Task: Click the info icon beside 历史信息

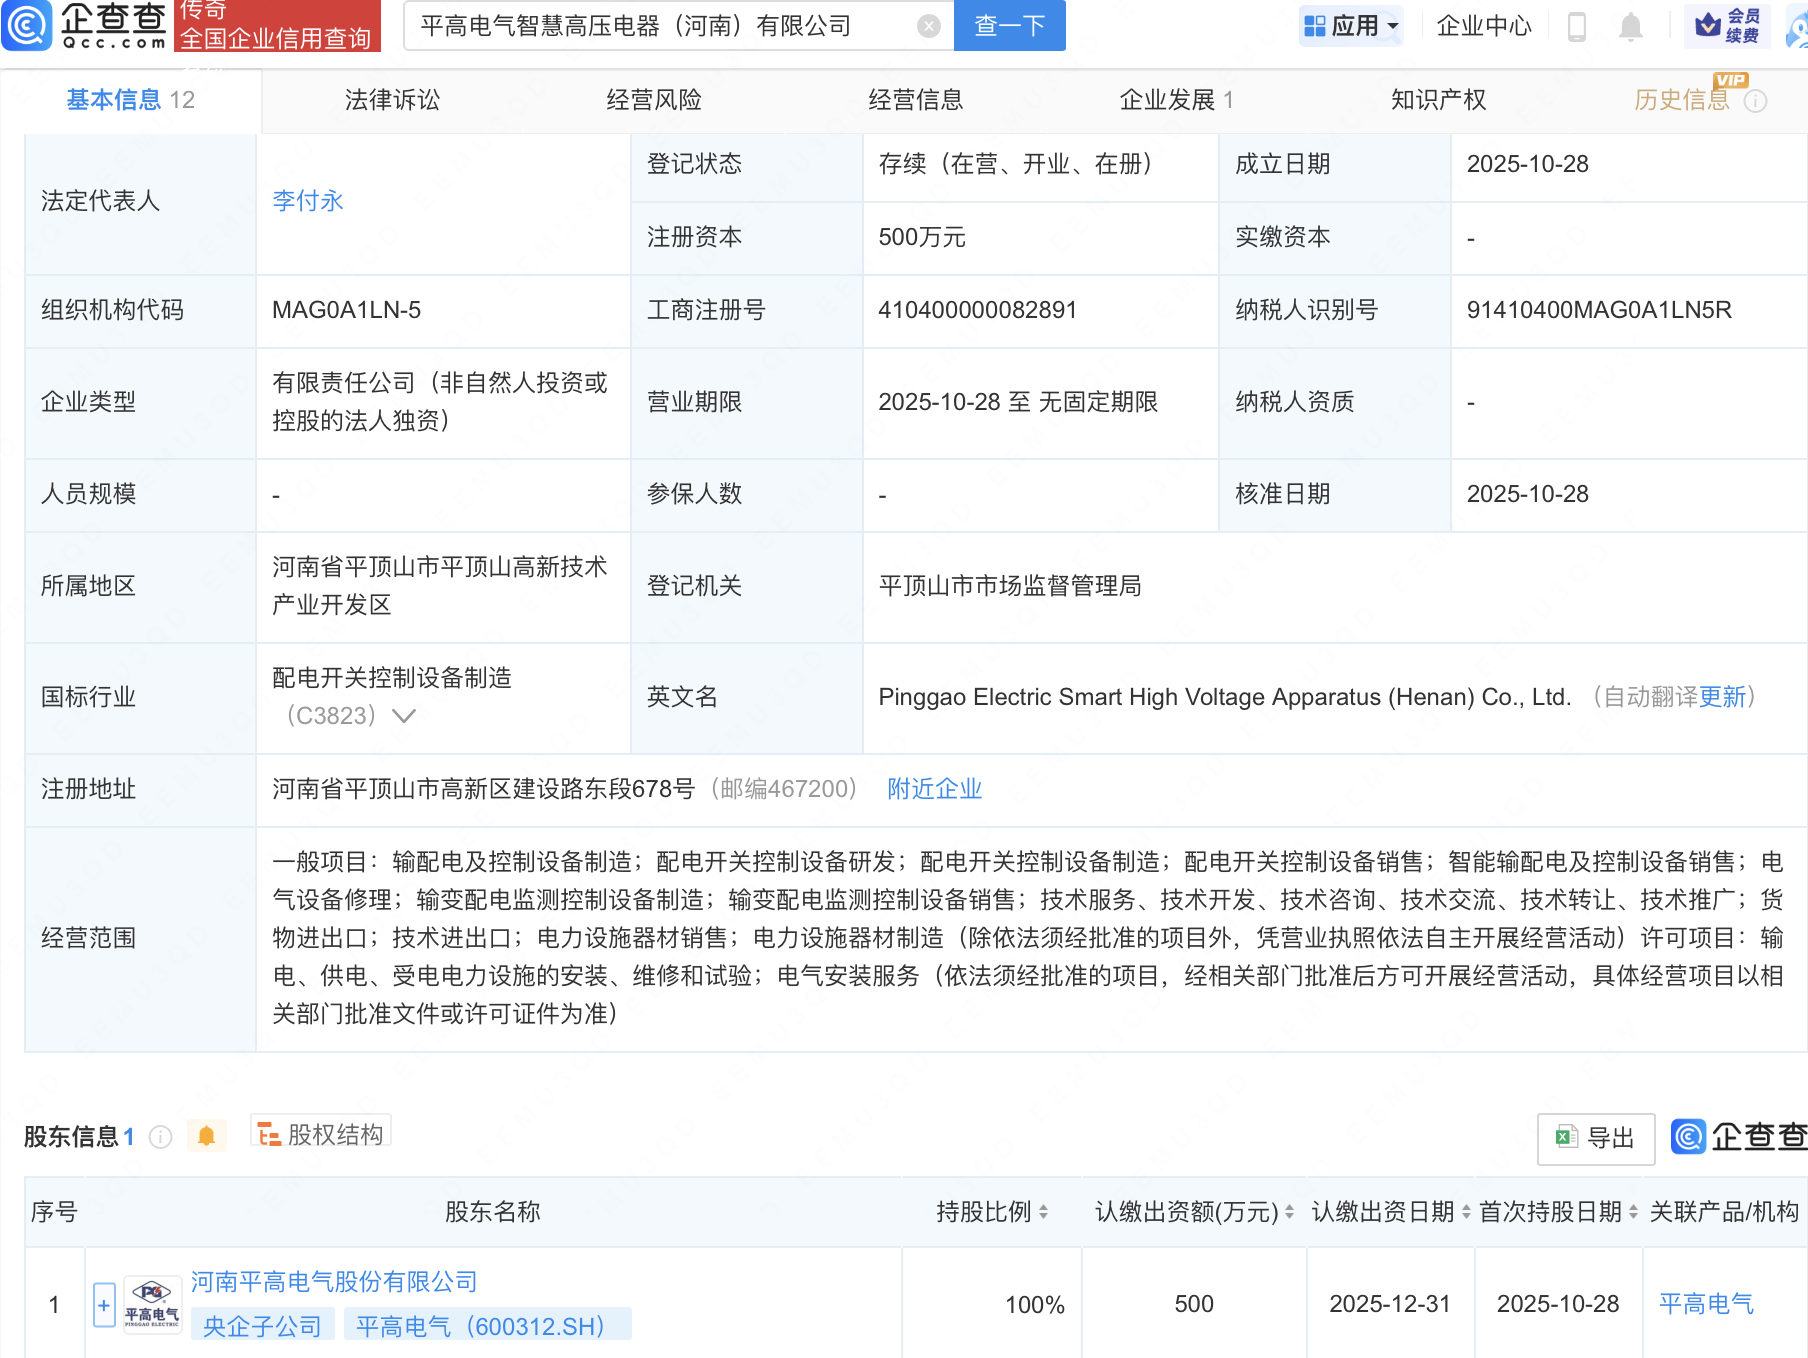Action: (1756, 101)
